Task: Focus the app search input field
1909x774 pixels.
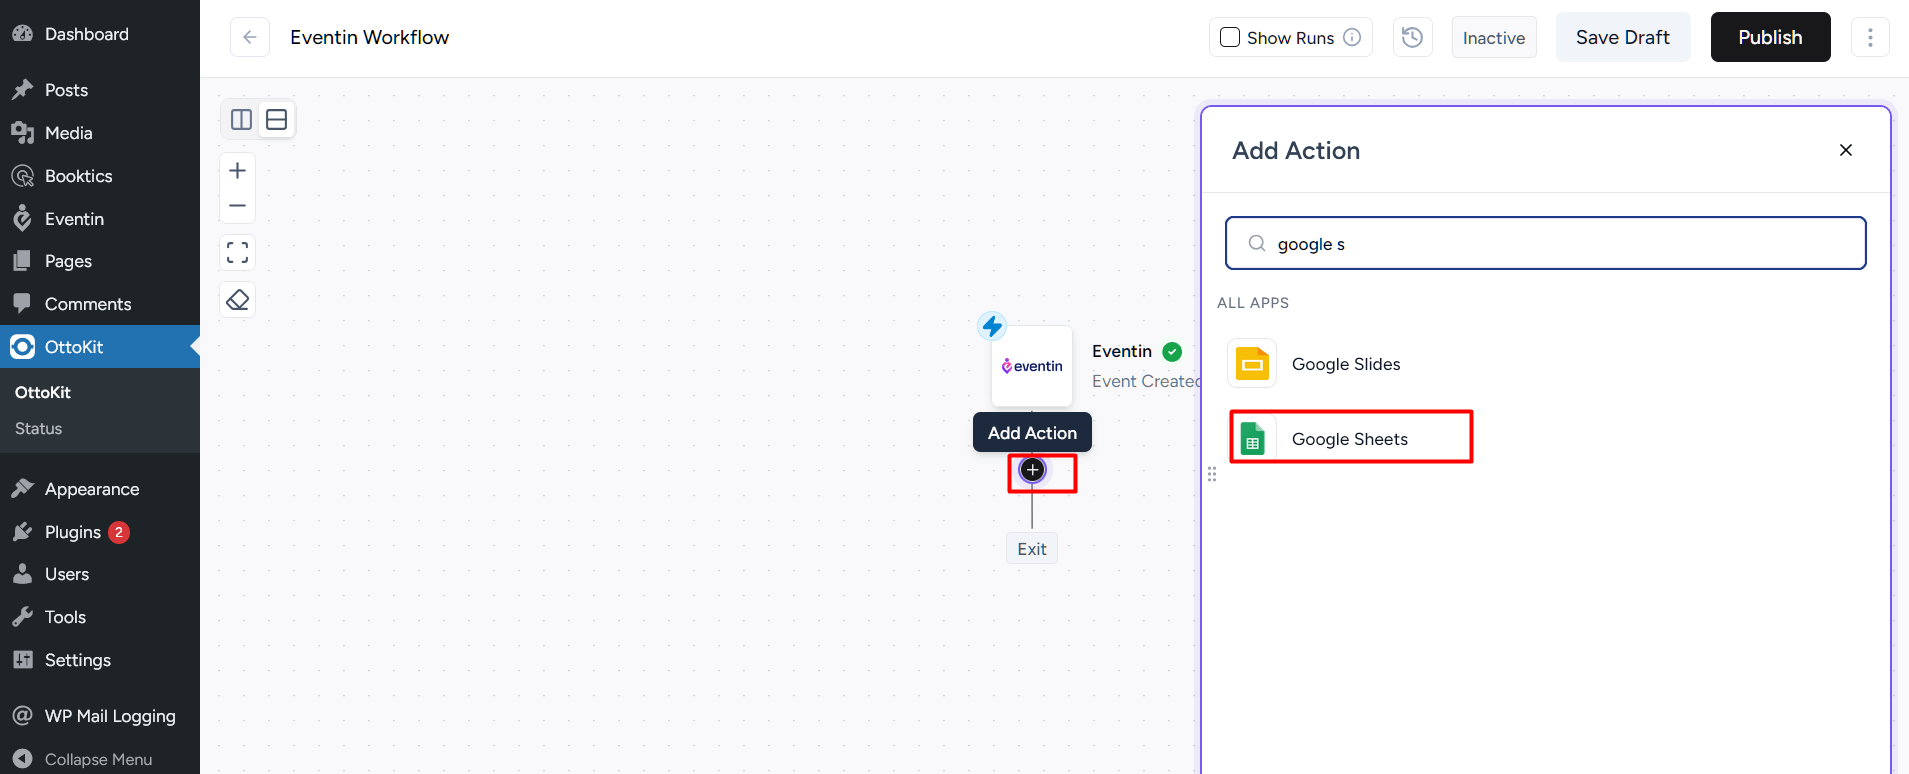Action: [1546, 243]
